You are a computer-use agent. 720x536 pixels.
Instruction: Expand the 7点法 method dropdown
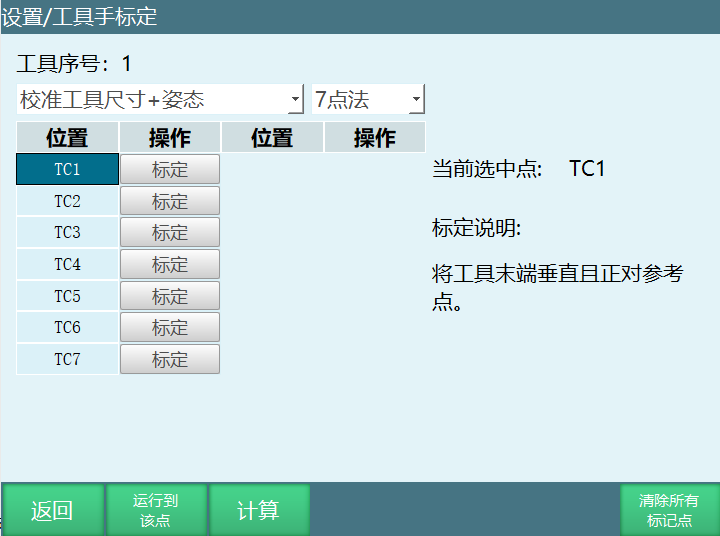tap(368, 99)
